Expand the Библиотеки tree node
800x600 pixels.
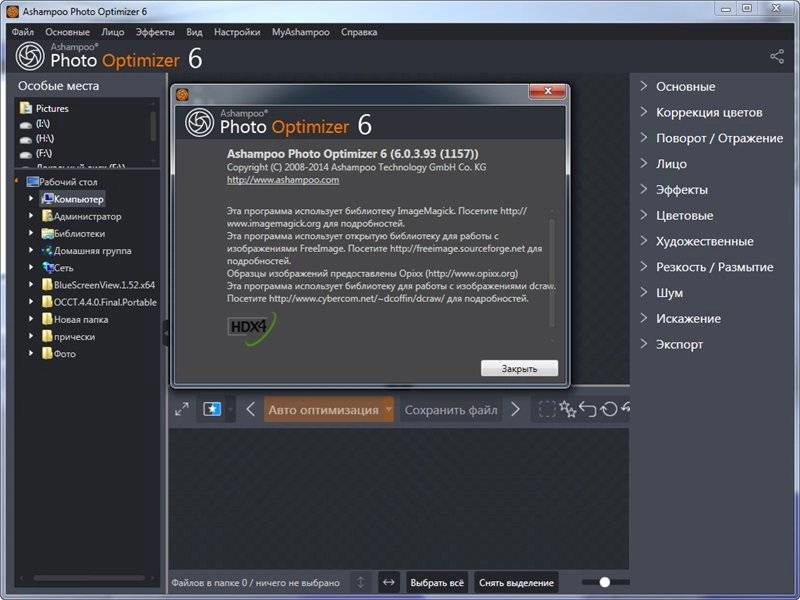pyautogui.click(x=31, y=233)
